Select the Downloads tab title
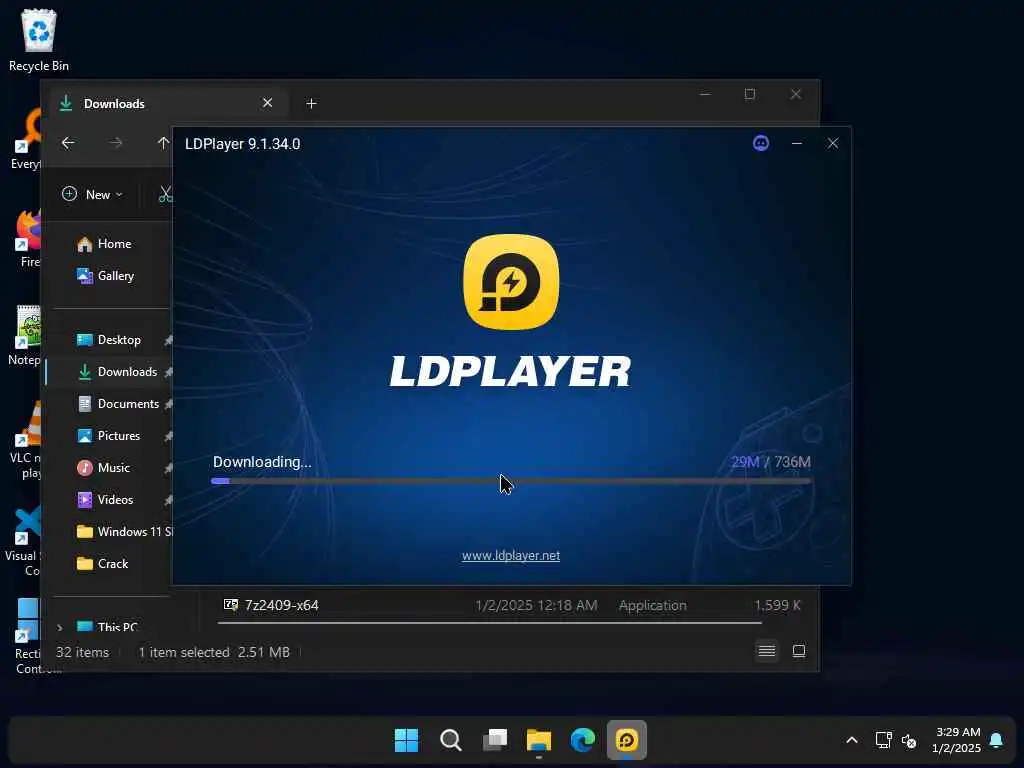 tap(114, 103)
